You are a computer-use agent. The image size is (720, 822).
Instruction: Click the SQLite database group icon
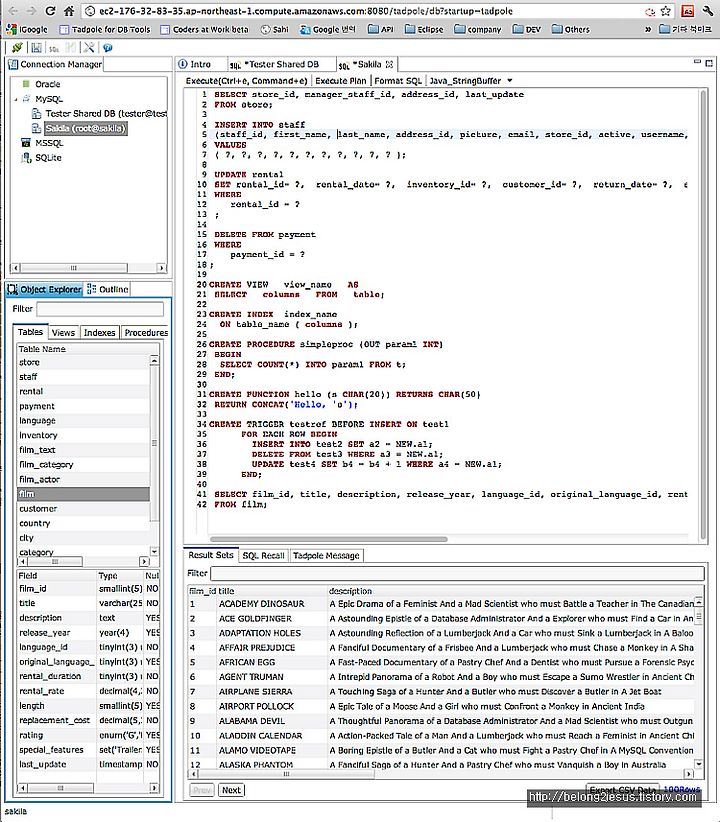(26, 157)
